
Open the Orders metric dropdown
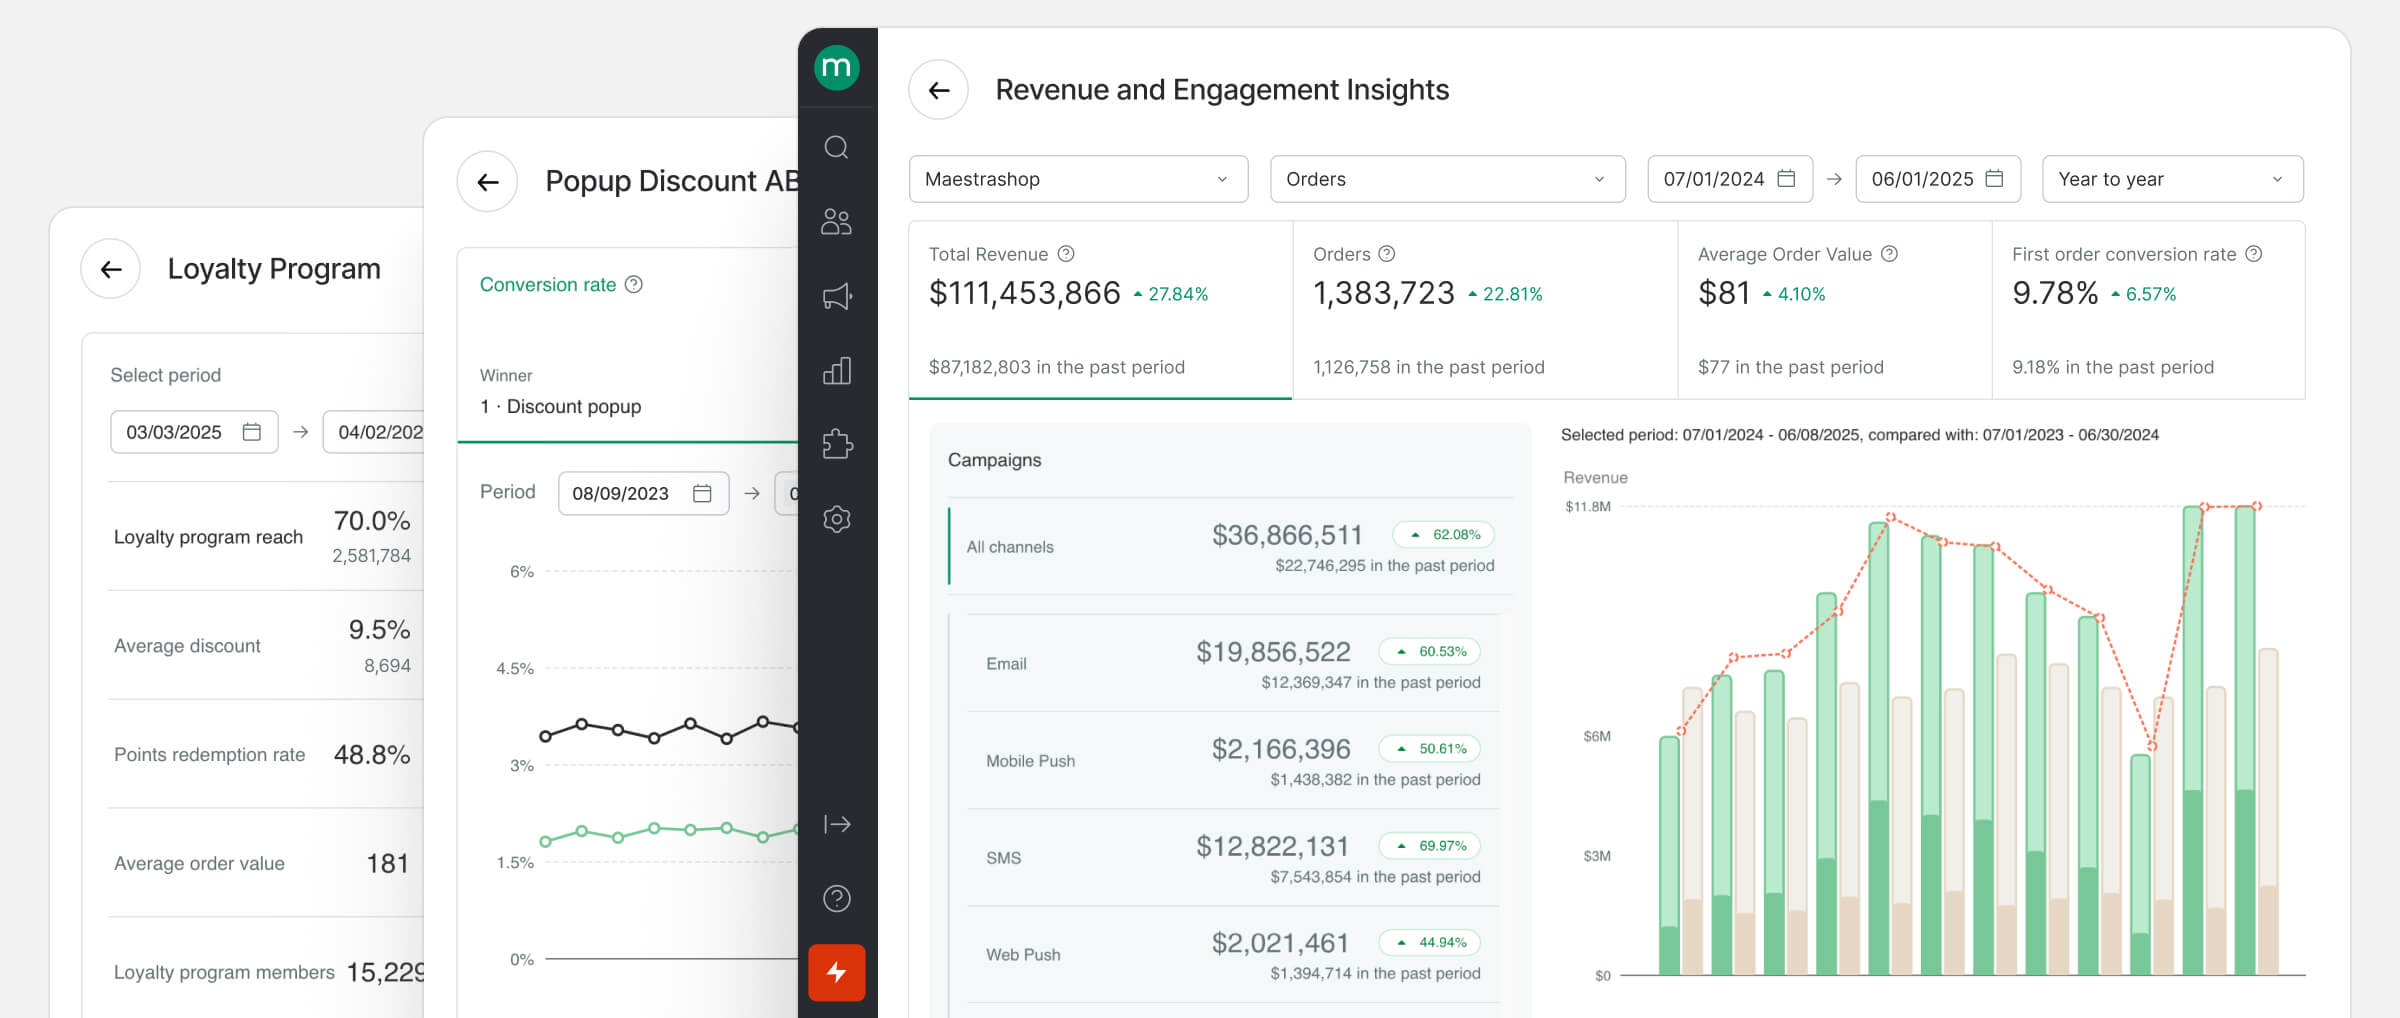(1446, 179)
